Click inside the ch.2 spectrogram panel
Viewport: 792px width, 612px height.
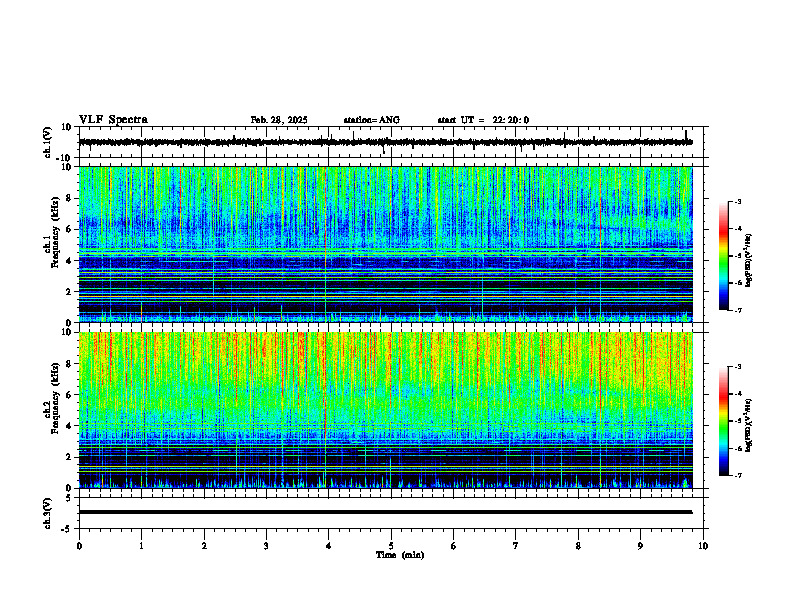(386, 410)
